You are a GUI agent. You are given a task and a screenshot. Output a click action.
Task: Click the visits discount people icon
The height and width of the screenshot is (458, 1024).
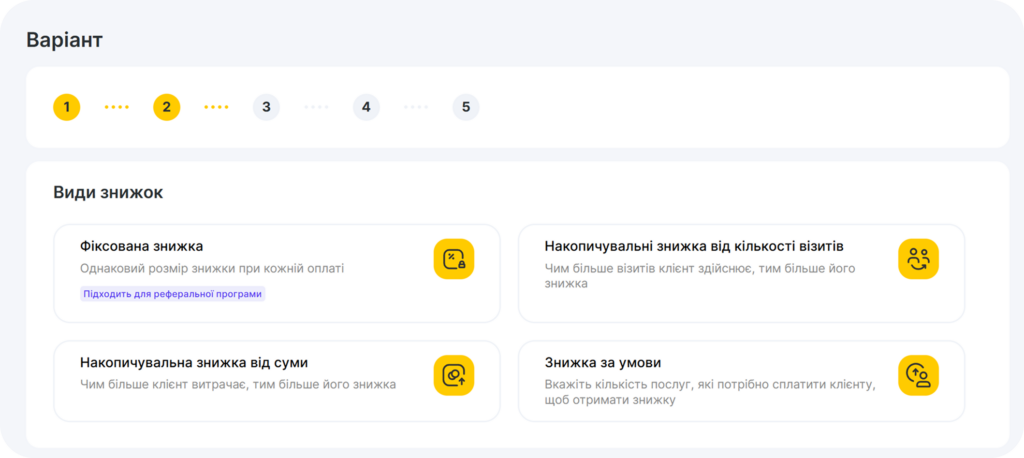(918, 259)
